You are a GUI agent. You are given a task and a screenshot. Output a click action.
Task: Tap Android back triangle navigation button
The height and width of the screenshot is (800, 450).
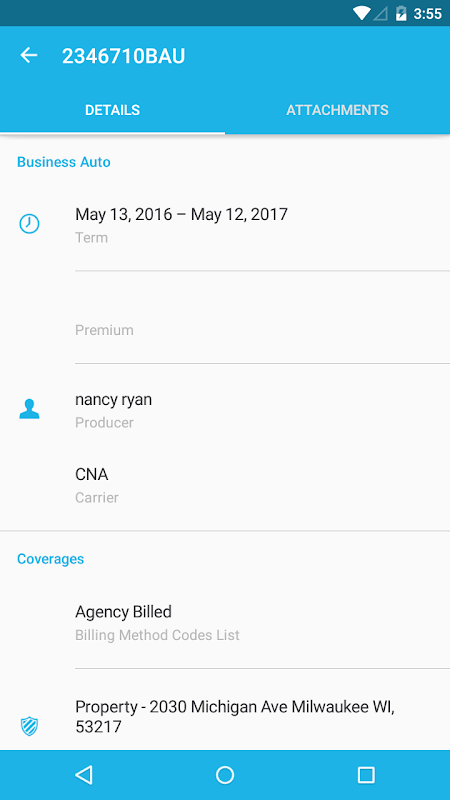tap(84, 774)
